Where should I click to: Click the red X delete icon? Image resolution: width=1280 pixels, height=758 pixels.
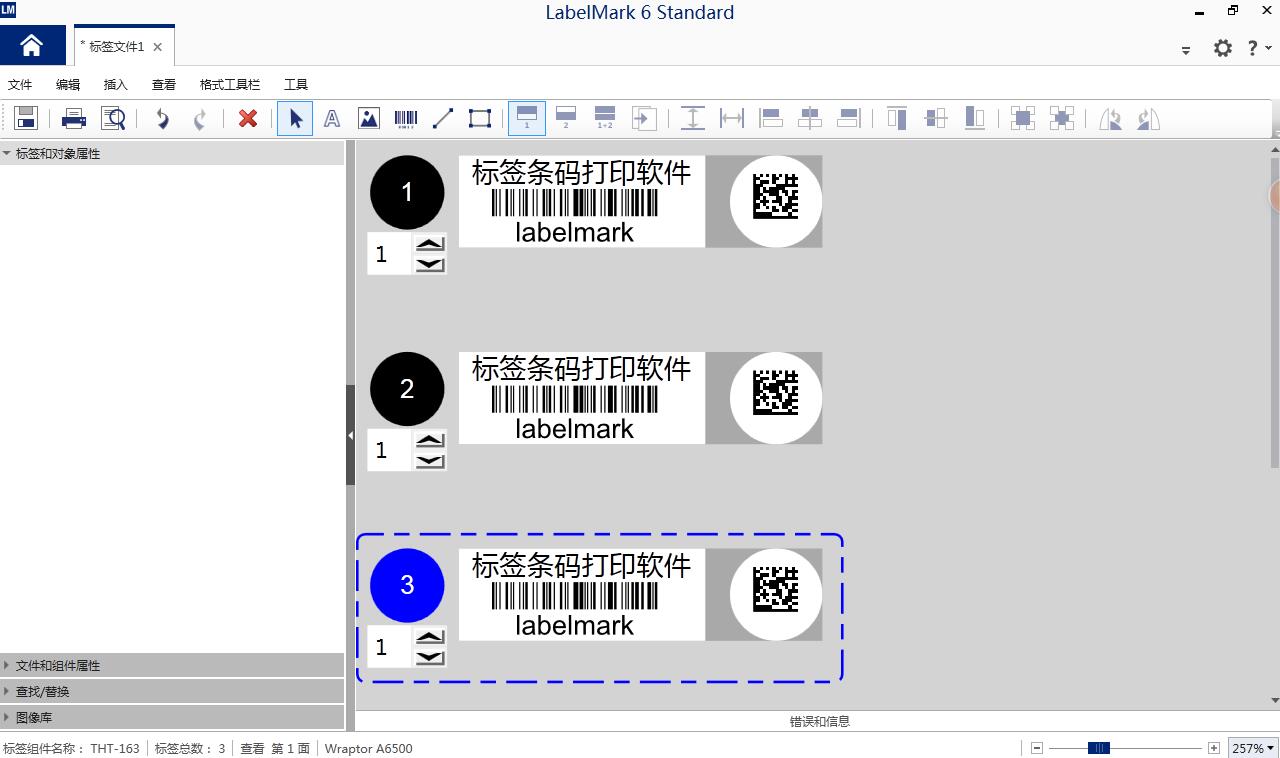(248, 118)
